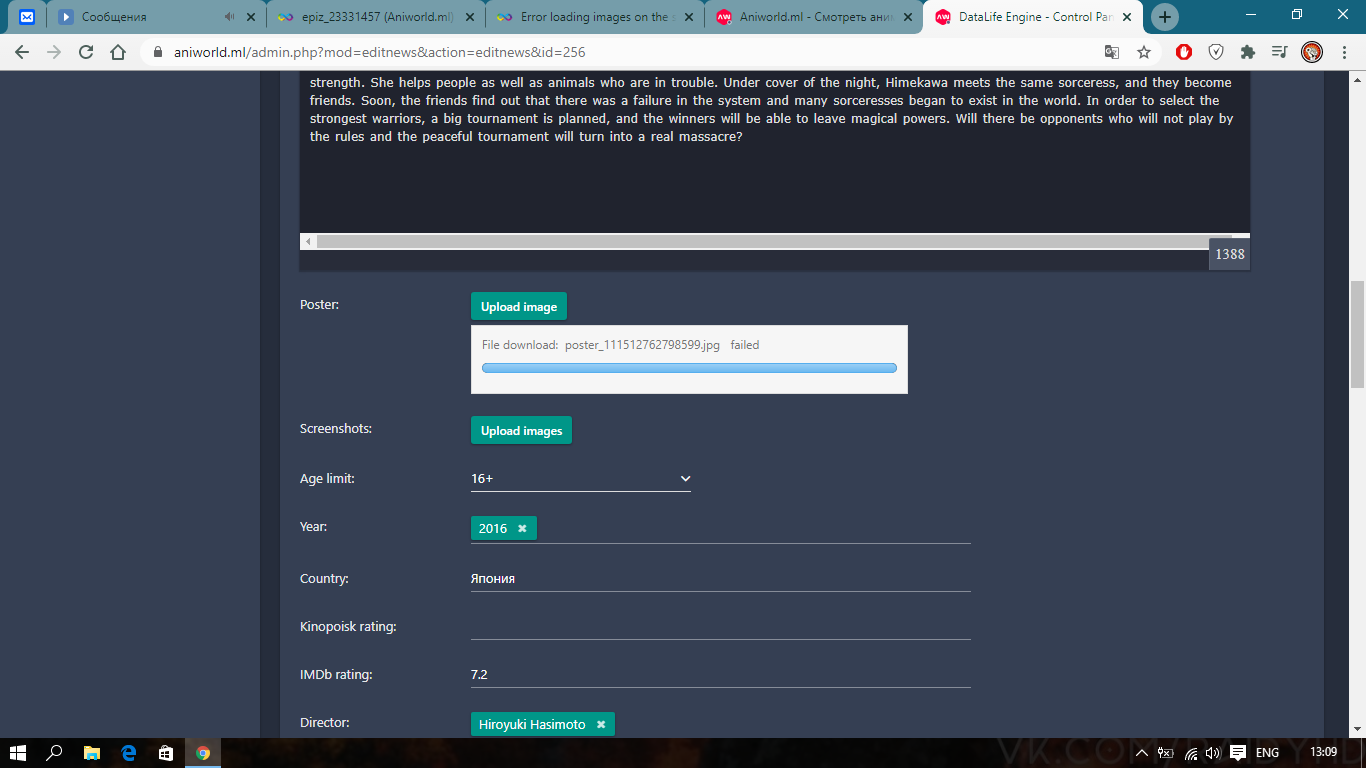This screenshot has height=768, width=1366.
Task: Switch to the epiz_23331457 (Aniworld.ml) tab
Action: tap(364, 17)
